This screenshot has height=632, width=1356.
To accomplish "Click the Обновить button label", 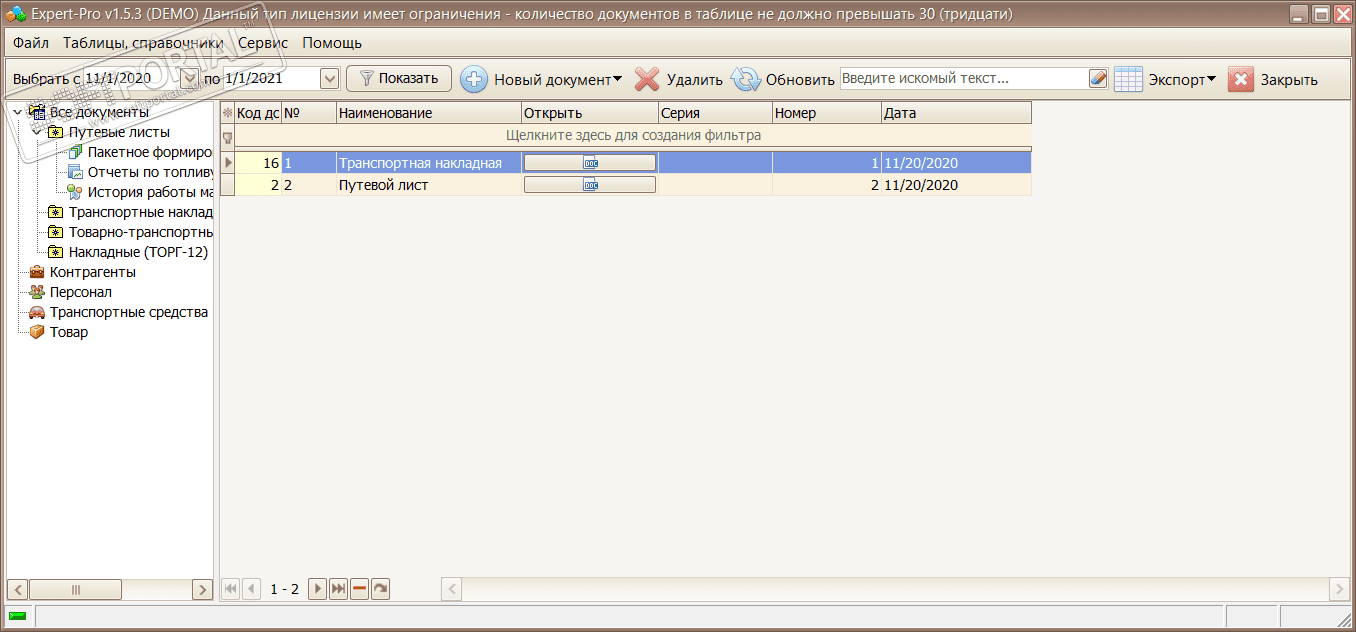I will pyautogui.click(x=800, y=80).
